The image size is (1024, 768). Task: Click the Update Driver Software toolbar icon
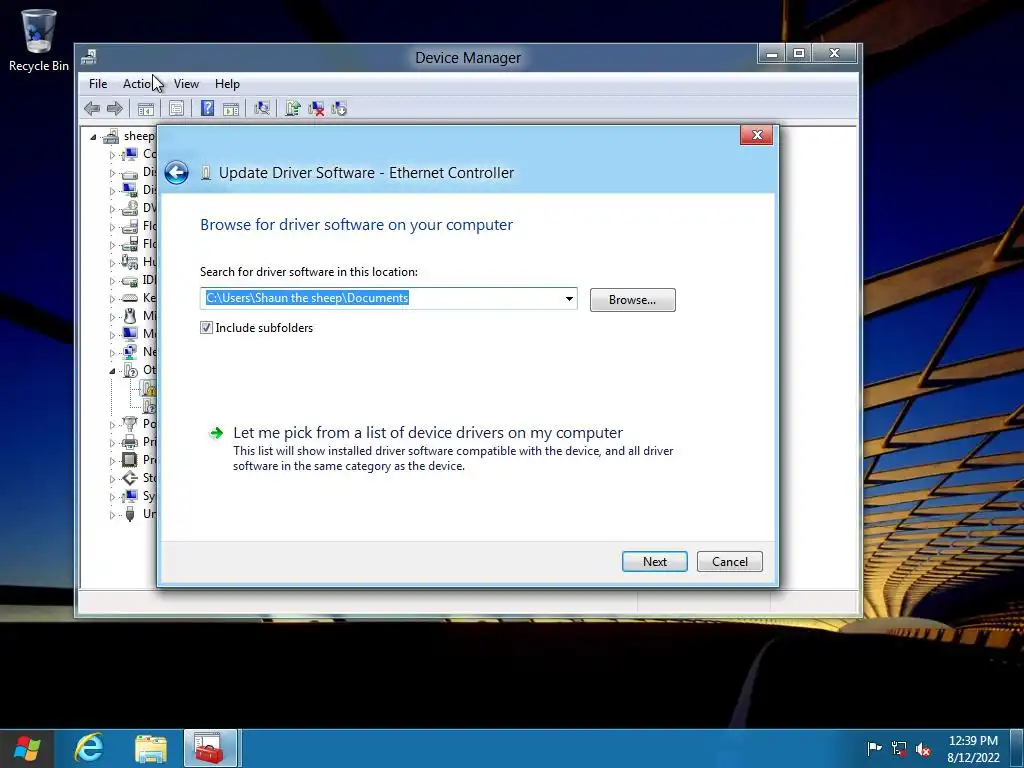[x=293, y=108]
